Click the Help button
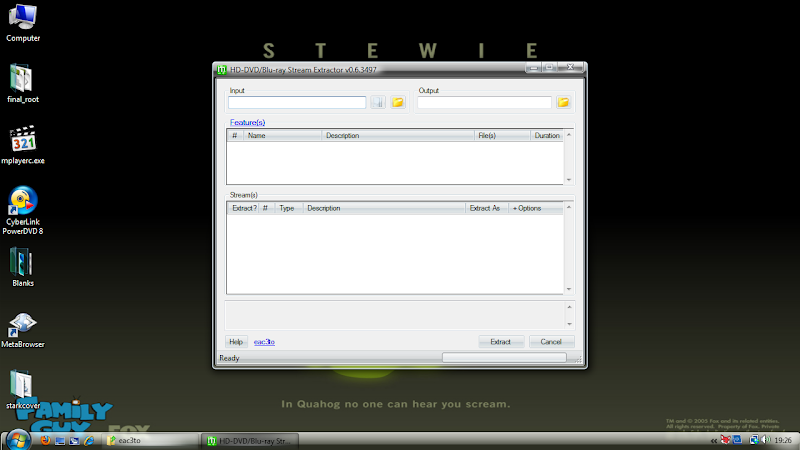800x450 pixels. [x=236, y=342]
